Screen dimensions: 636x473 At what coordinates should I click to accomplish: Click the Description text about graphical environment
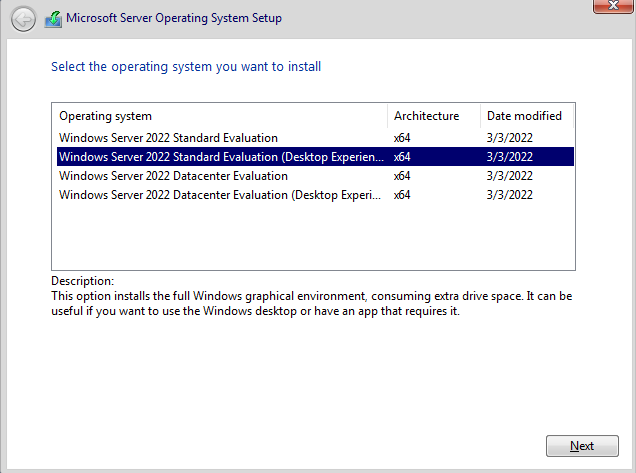point(312,303)
